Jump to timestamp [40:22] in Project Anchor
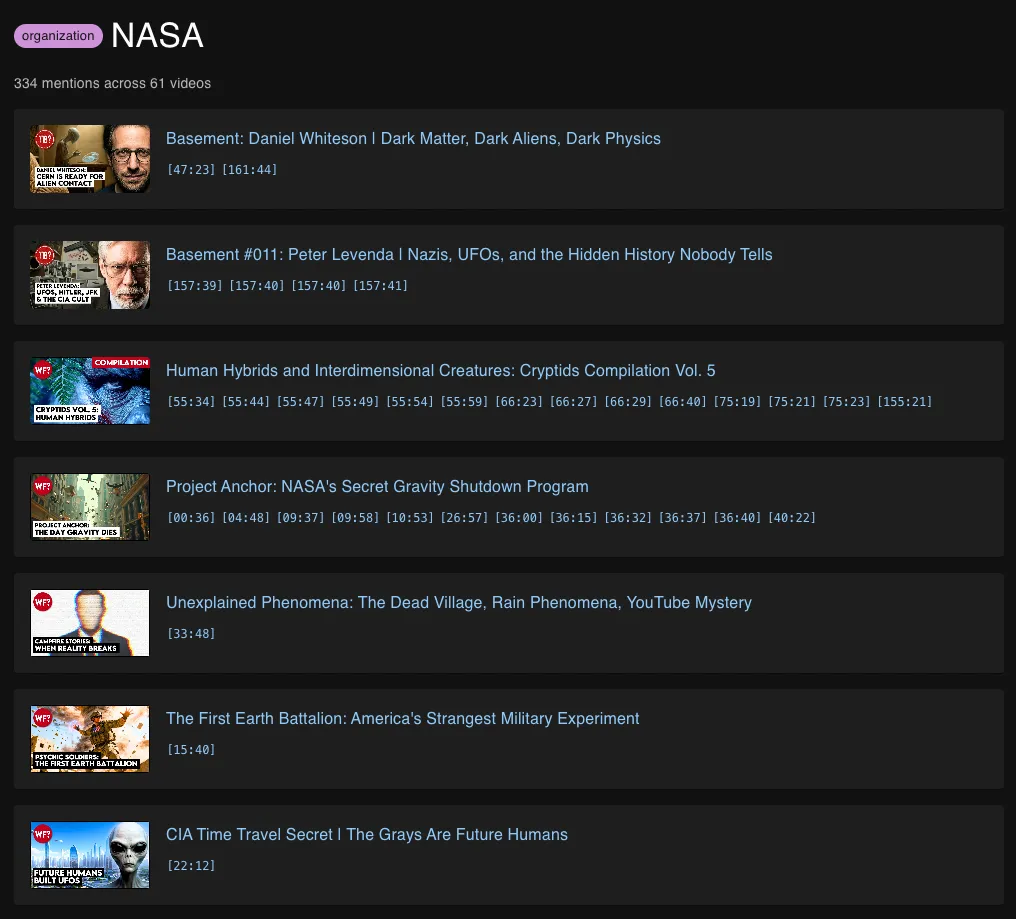 point(792,518)
